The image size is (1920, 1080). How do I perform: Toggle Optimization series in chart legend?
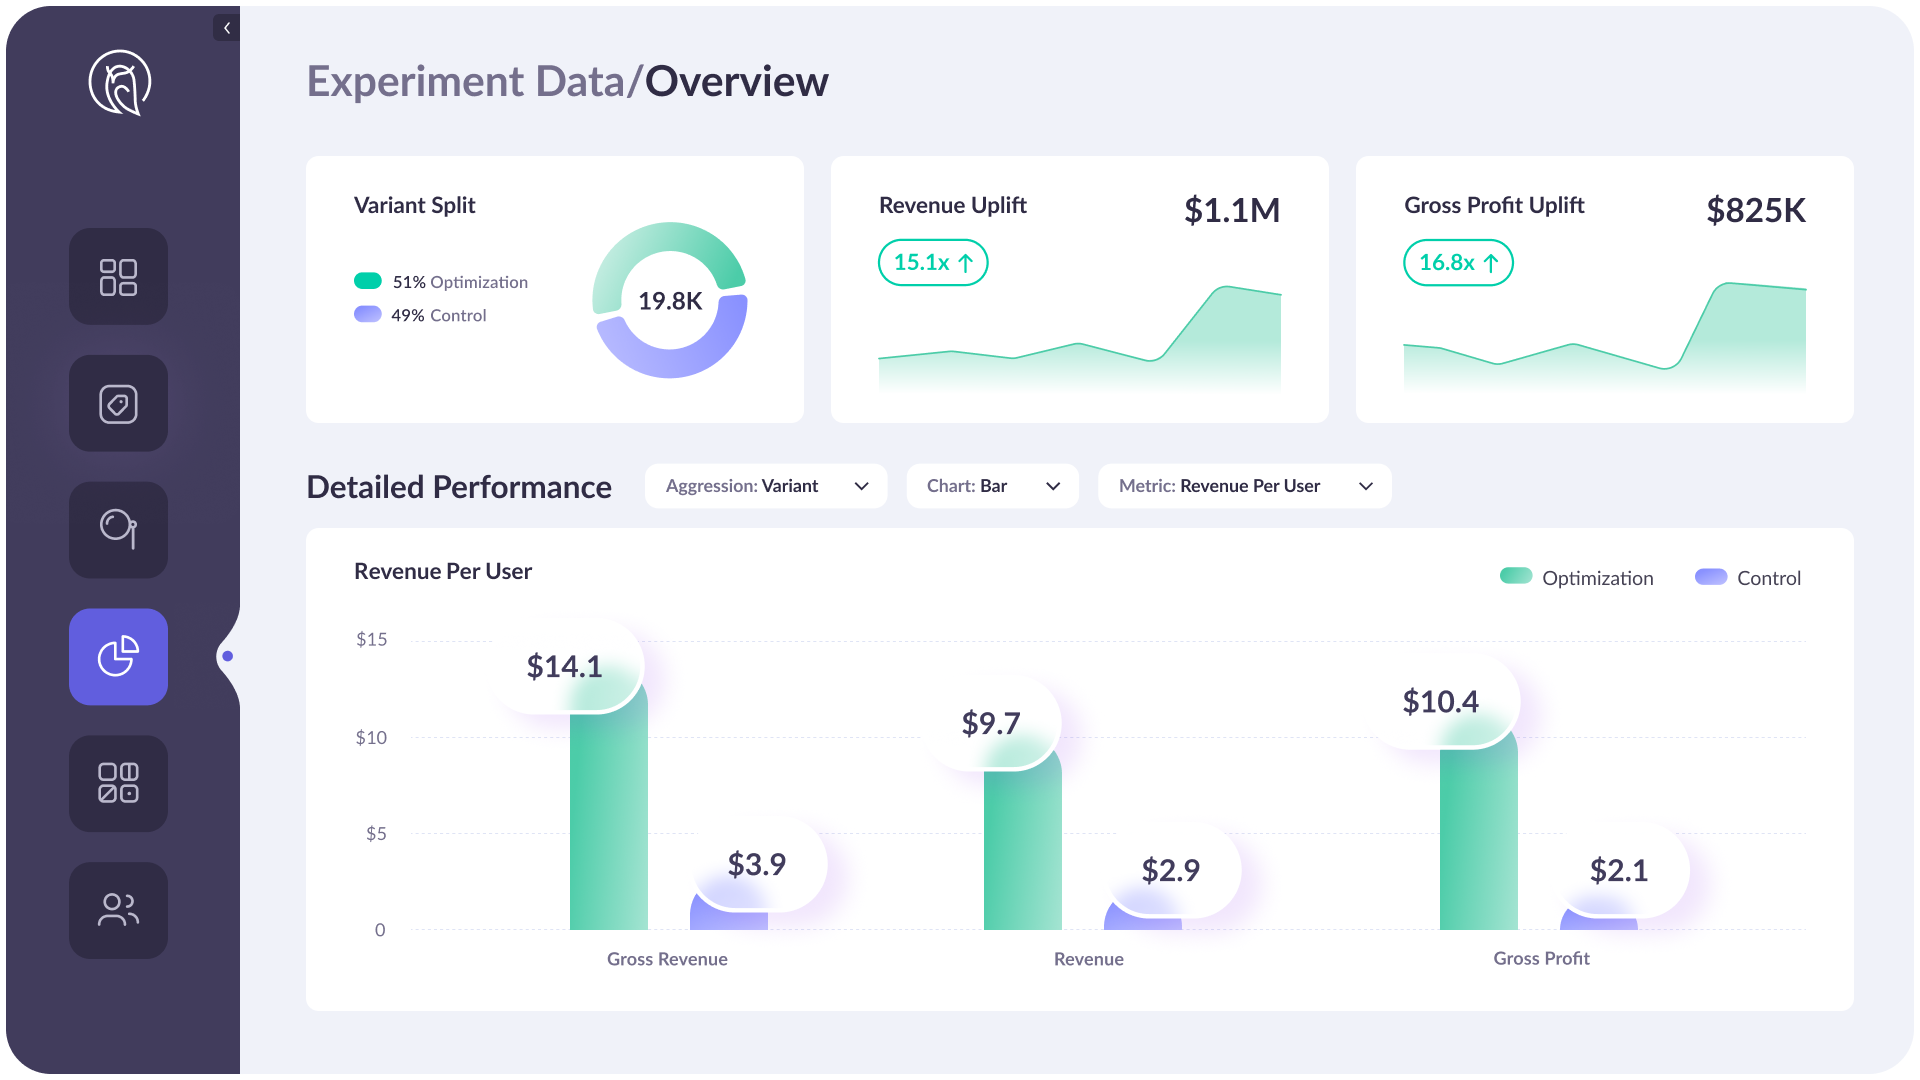[1577, 578]
